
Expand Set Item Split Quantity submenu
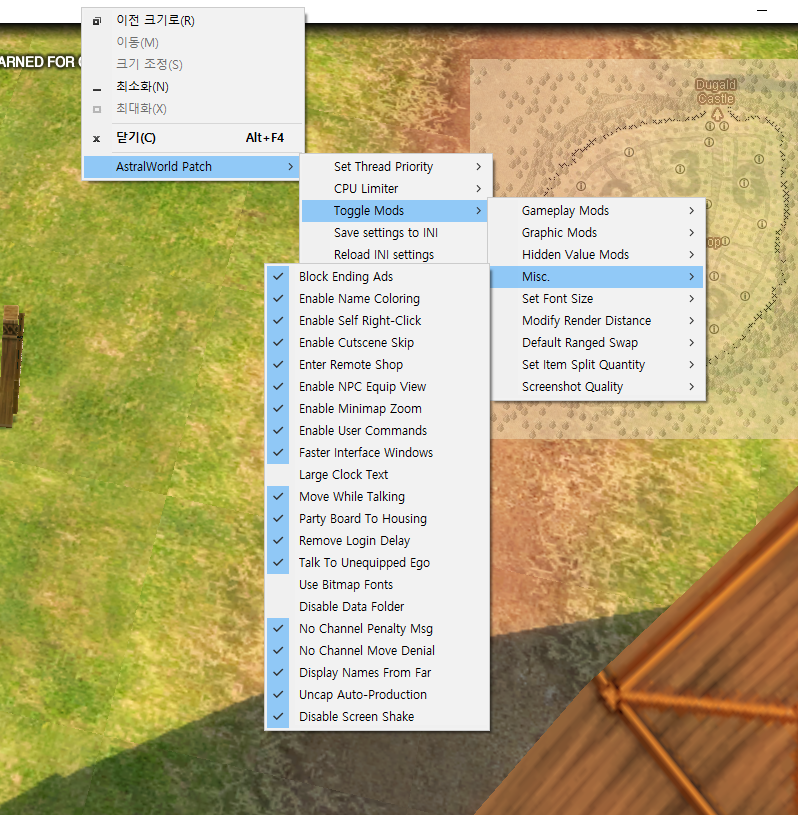coord(597,364)
